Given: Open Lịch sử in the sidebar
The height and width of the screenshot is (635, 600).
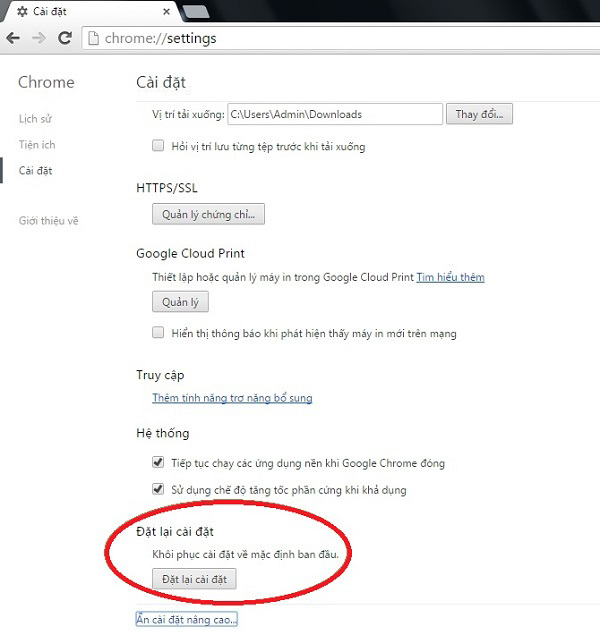Looking at the screenshot, I should pos(36,119).
